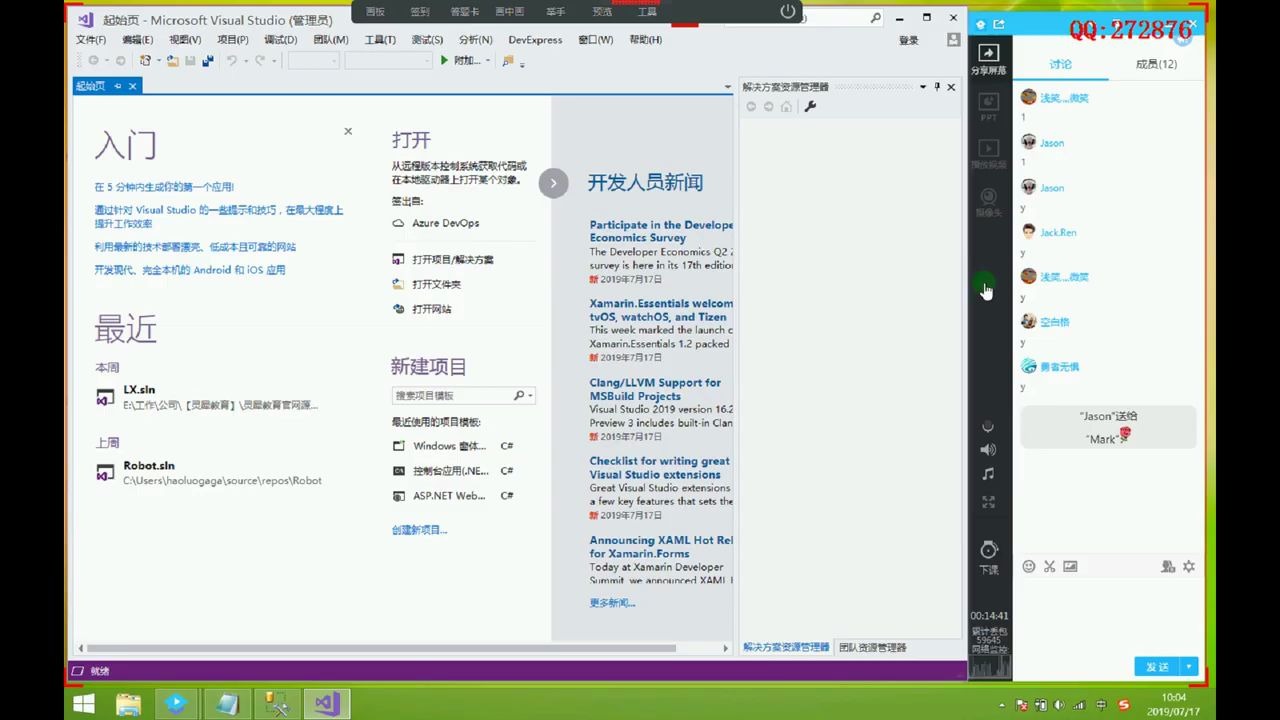Open the 视图(V) menu
The width and height of the screenshot is (1280, 720).
[x=185, y=40]
